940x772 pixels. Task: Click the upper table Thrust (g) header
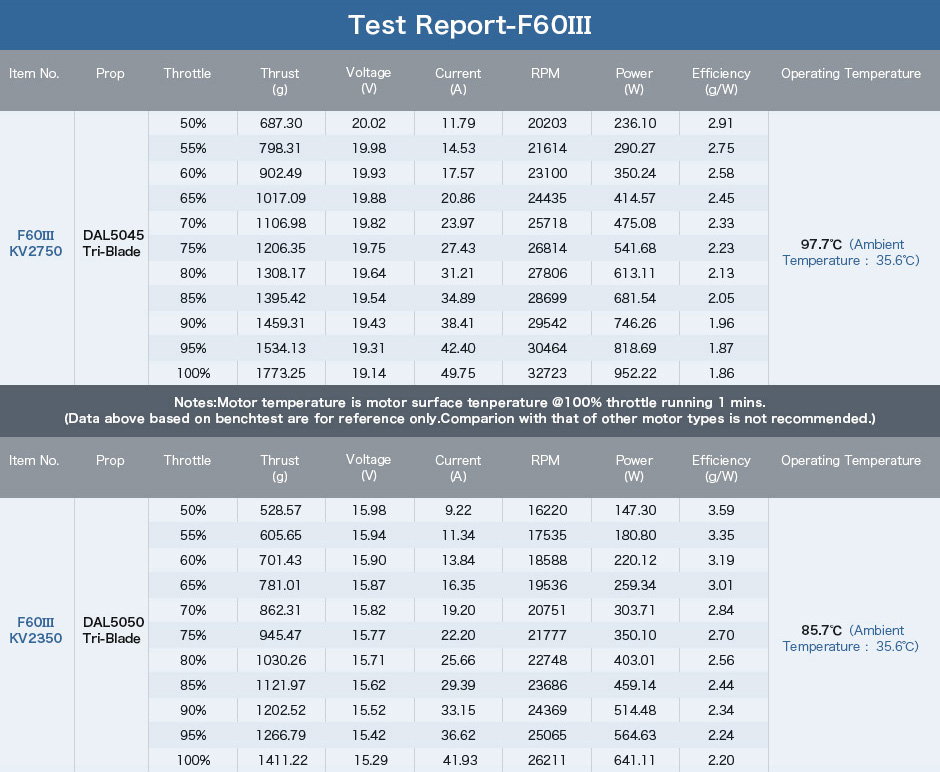(279, 81)
